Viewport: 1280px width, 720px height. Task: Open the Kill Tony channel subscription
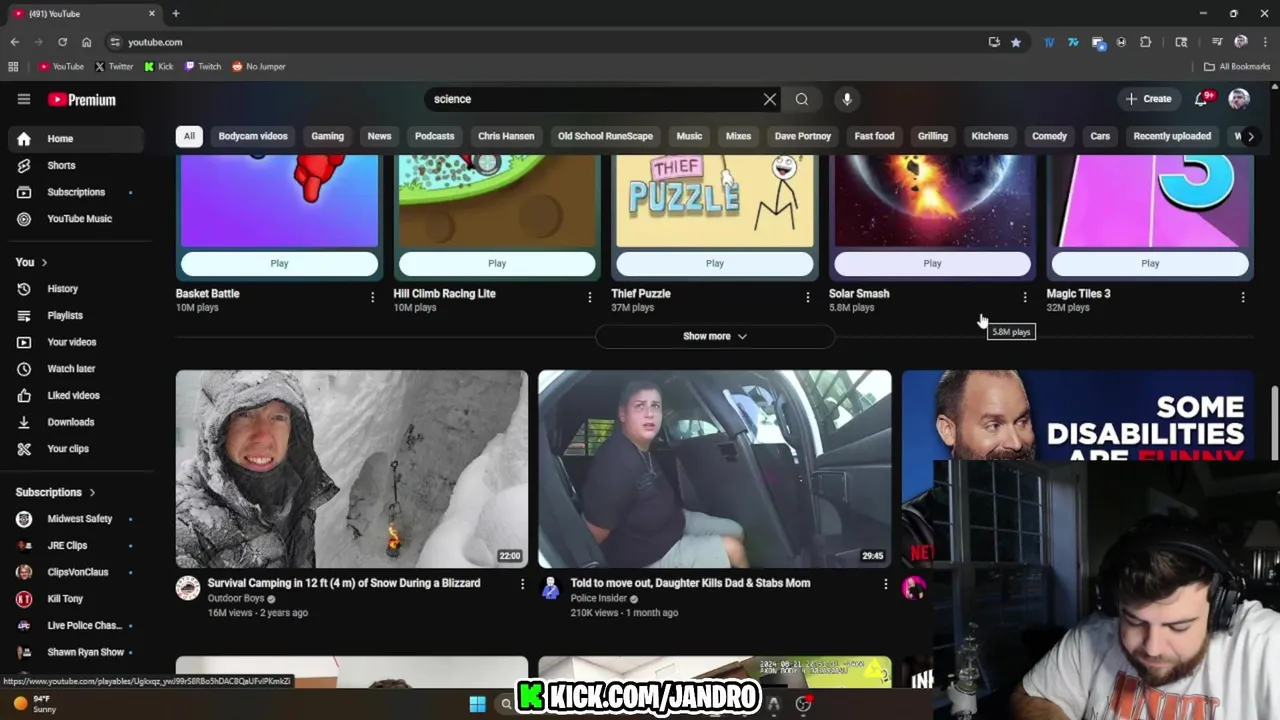tap(76, 599)
